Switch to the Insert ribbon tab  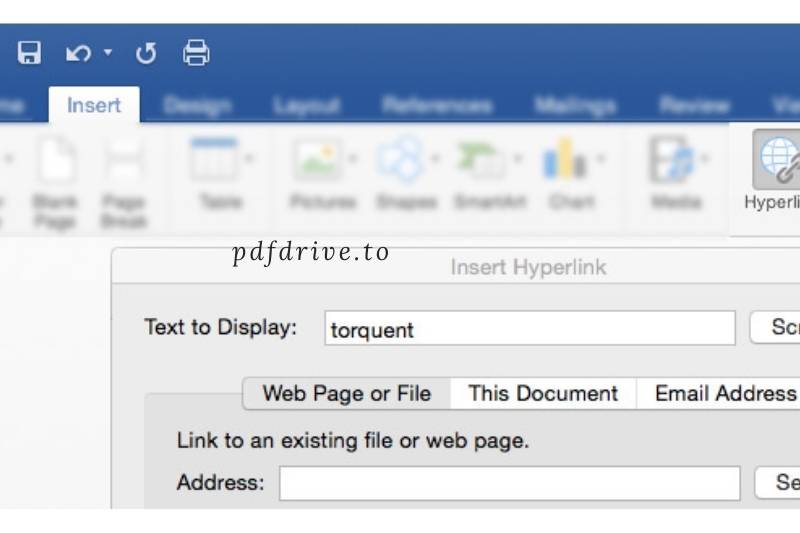[x=94, y=105]
